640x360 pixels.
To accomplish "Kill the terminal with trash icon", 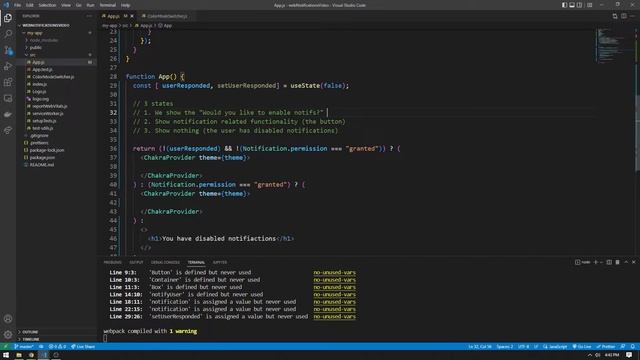I will (618, 262).
